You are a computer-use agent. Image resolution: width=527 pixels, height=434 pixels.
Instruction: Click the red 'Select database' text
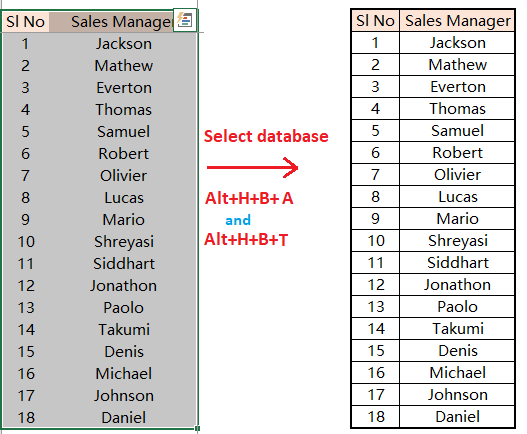click(x=266, y=136)
